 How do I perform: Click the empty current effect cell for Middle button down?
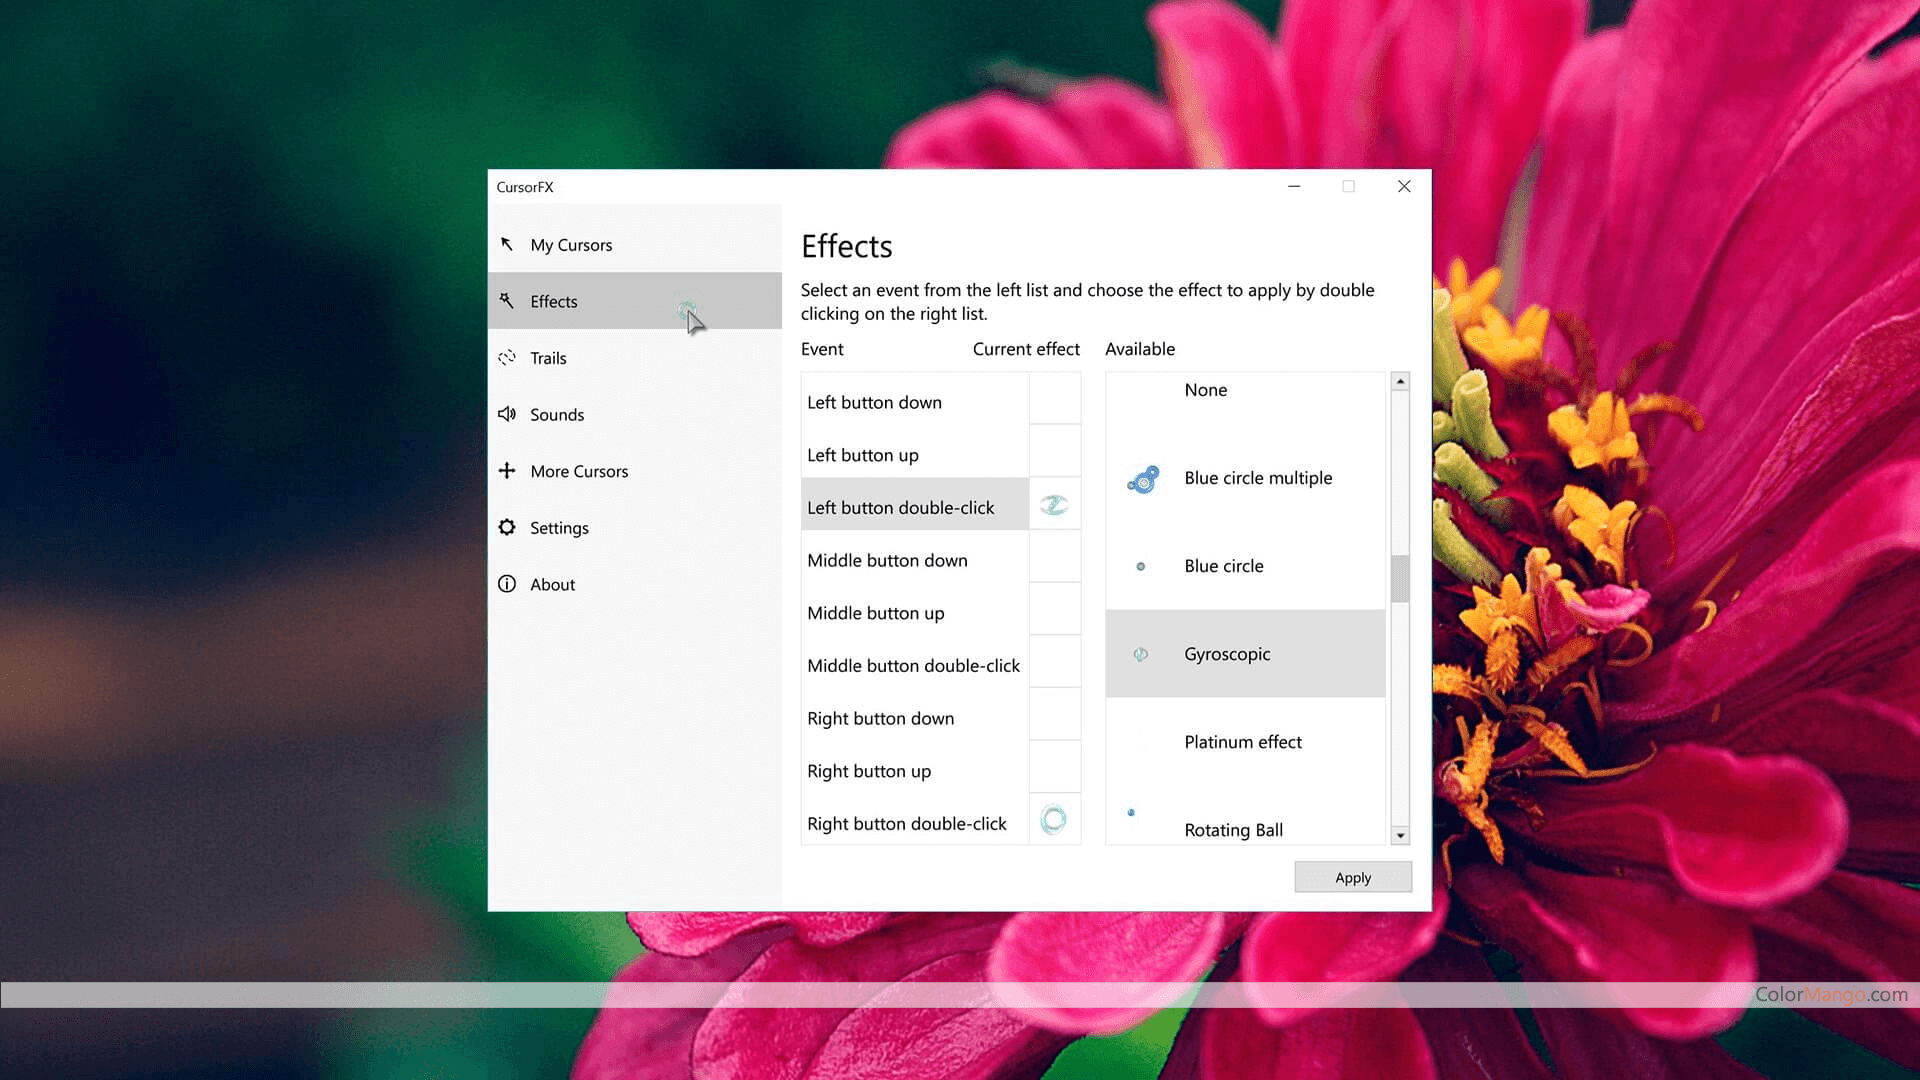tap(1055, 557)
